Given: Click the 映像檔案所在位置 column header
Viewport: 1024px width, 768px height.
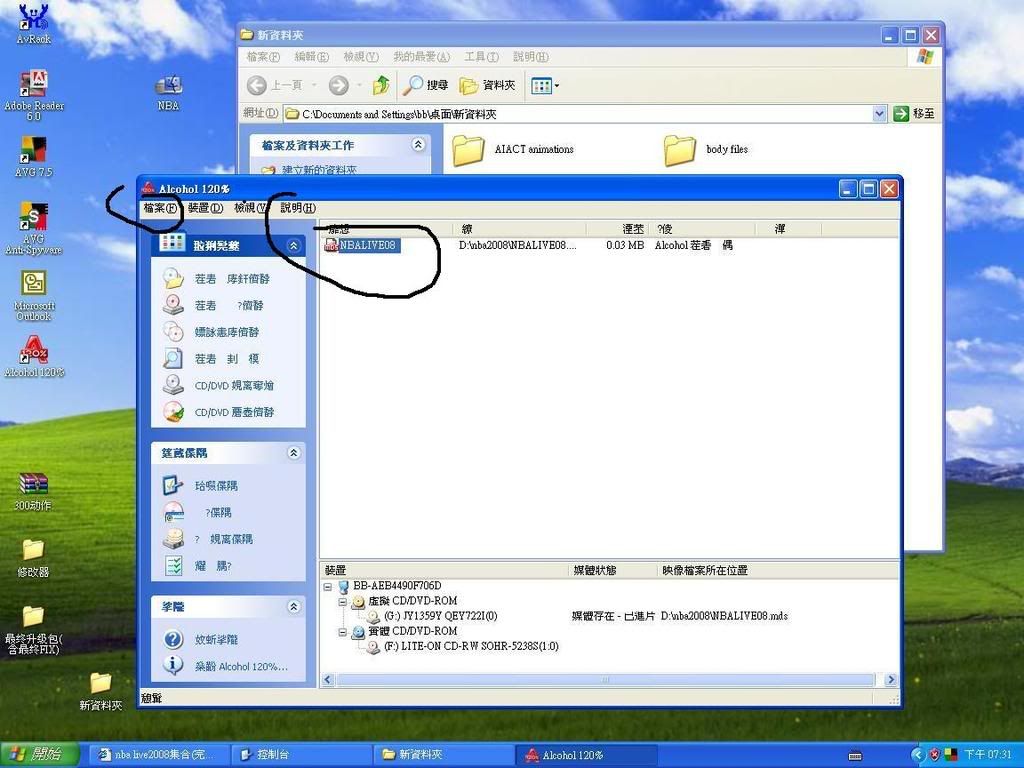Looking at the screenshot, I should [x=705, y=570].
